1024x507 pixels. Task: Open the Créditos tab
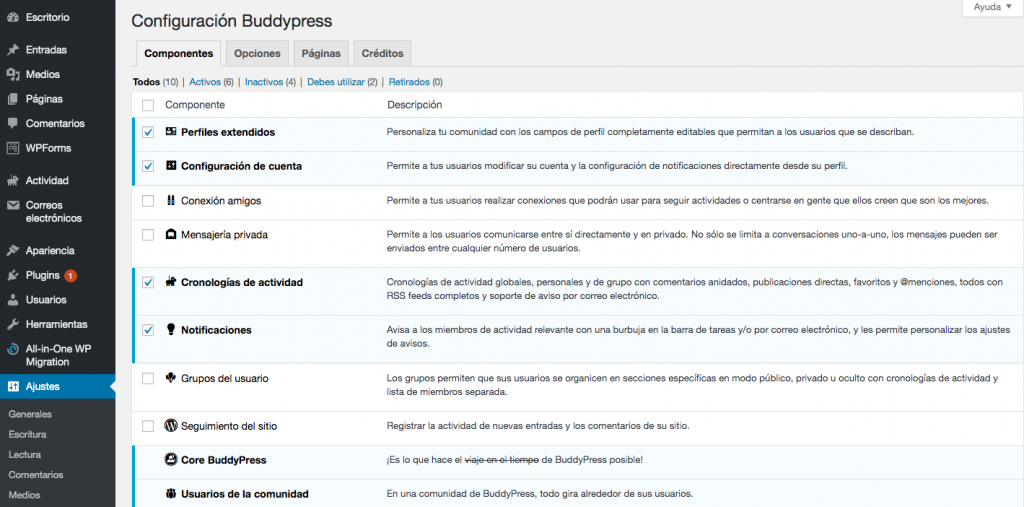tap(382, 53)
